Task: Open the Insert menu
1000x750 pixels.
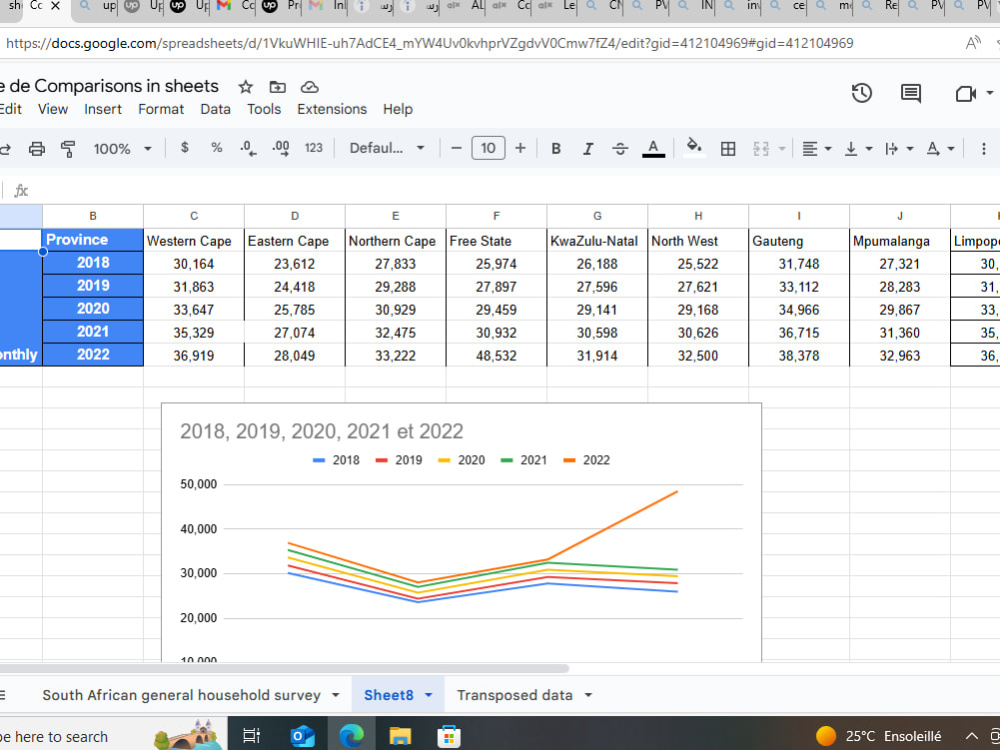Action: pos(103,109)
